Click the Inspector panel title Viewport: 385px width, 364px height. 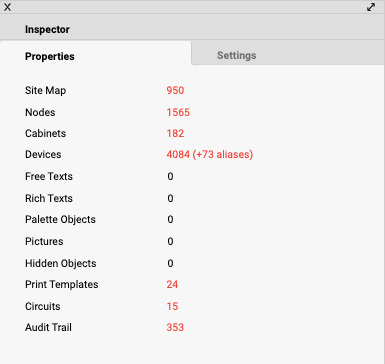pyautogui.click(x=47, y=29)
